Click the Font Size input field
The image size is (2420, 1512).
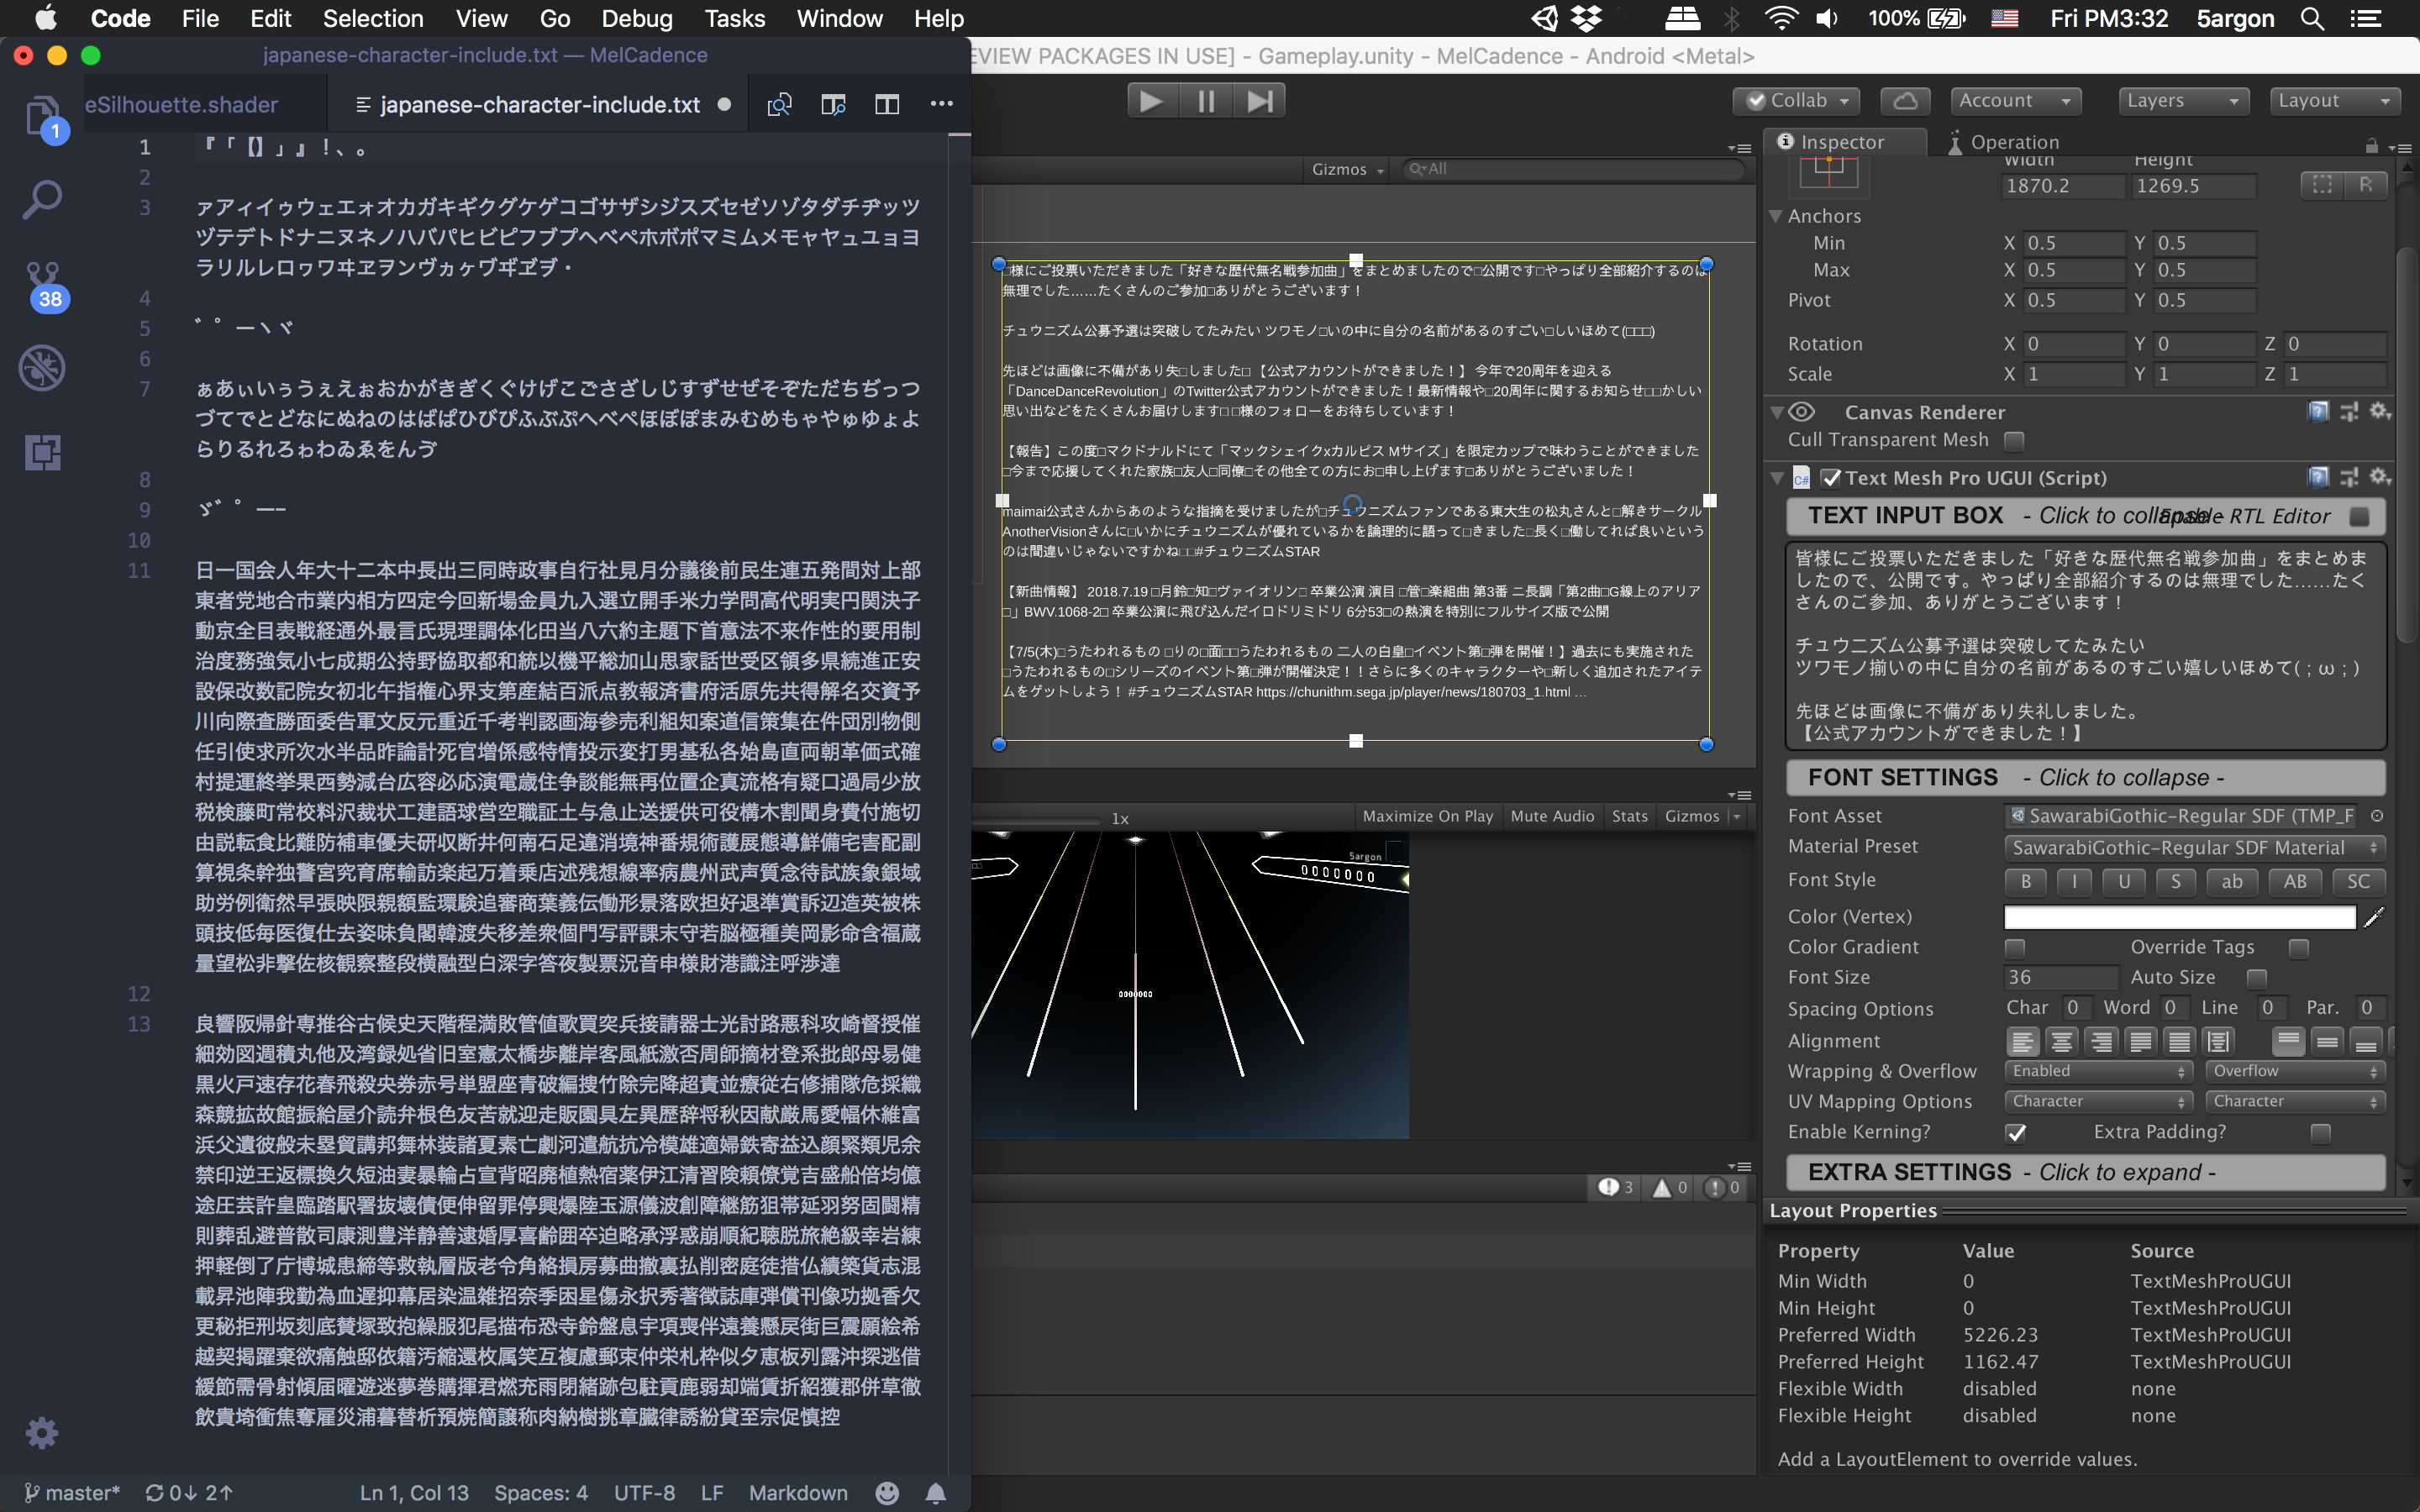click(x=2061, y=978)
